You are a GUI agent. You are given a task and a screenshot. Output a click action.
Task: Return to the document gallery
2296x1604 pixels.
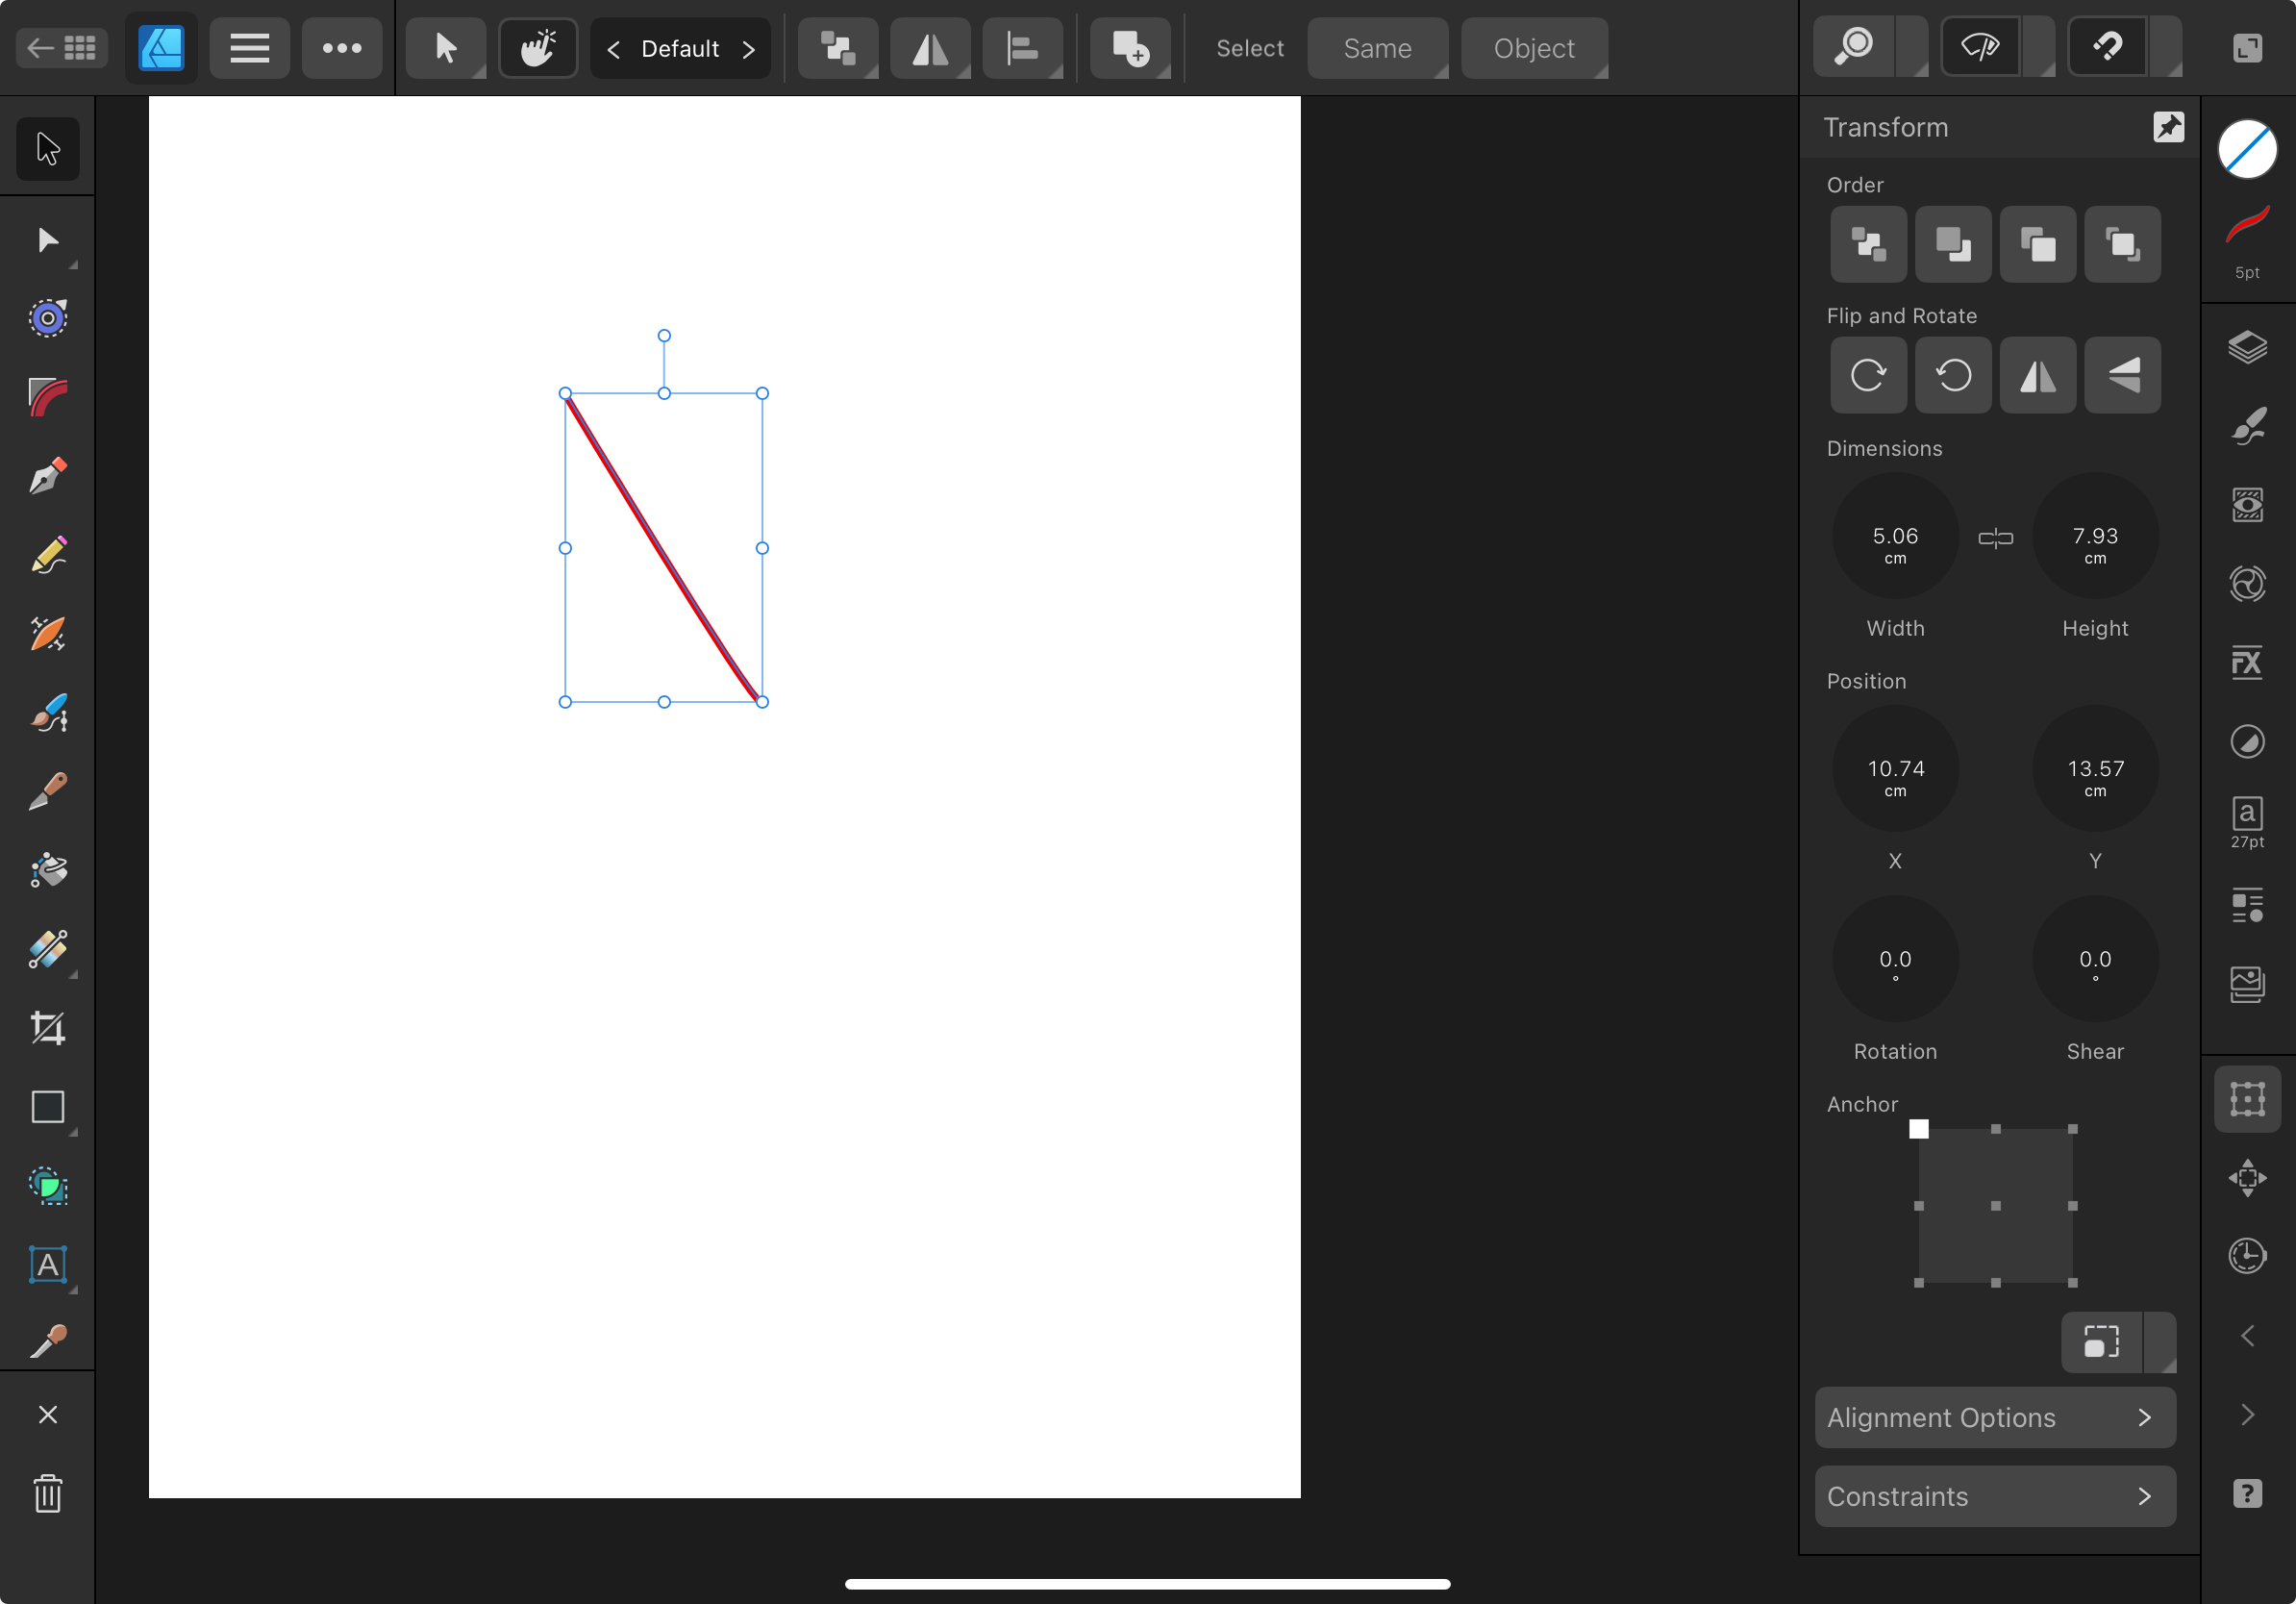61,48
